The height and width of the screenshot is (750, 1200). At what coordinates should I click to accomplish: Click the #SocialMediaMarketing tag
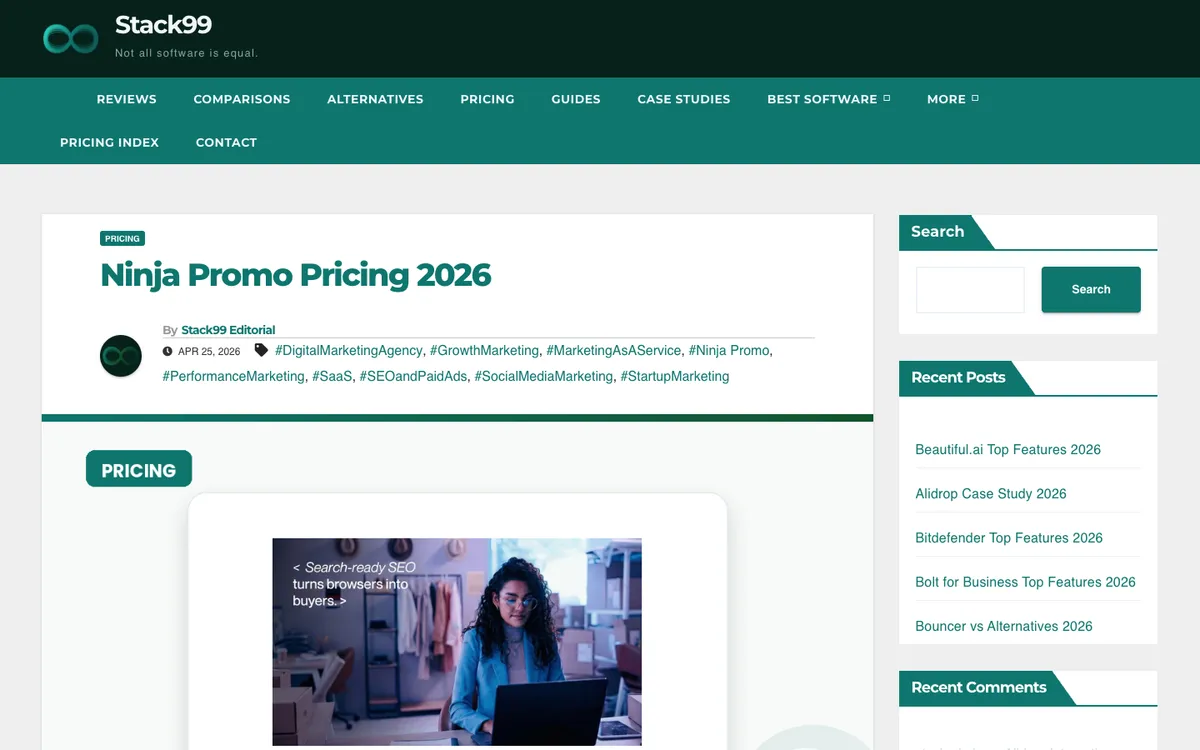coord(543,376)
